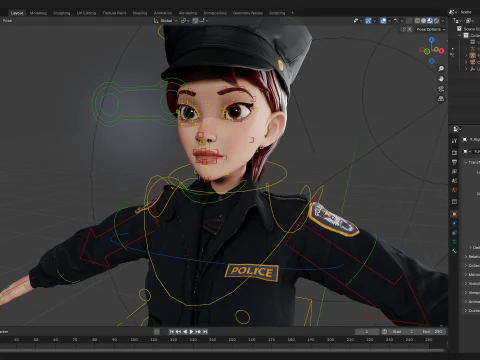The image size is (480, 360).
Task: Toggle snapping magnet button
Action: click(195, 21)
